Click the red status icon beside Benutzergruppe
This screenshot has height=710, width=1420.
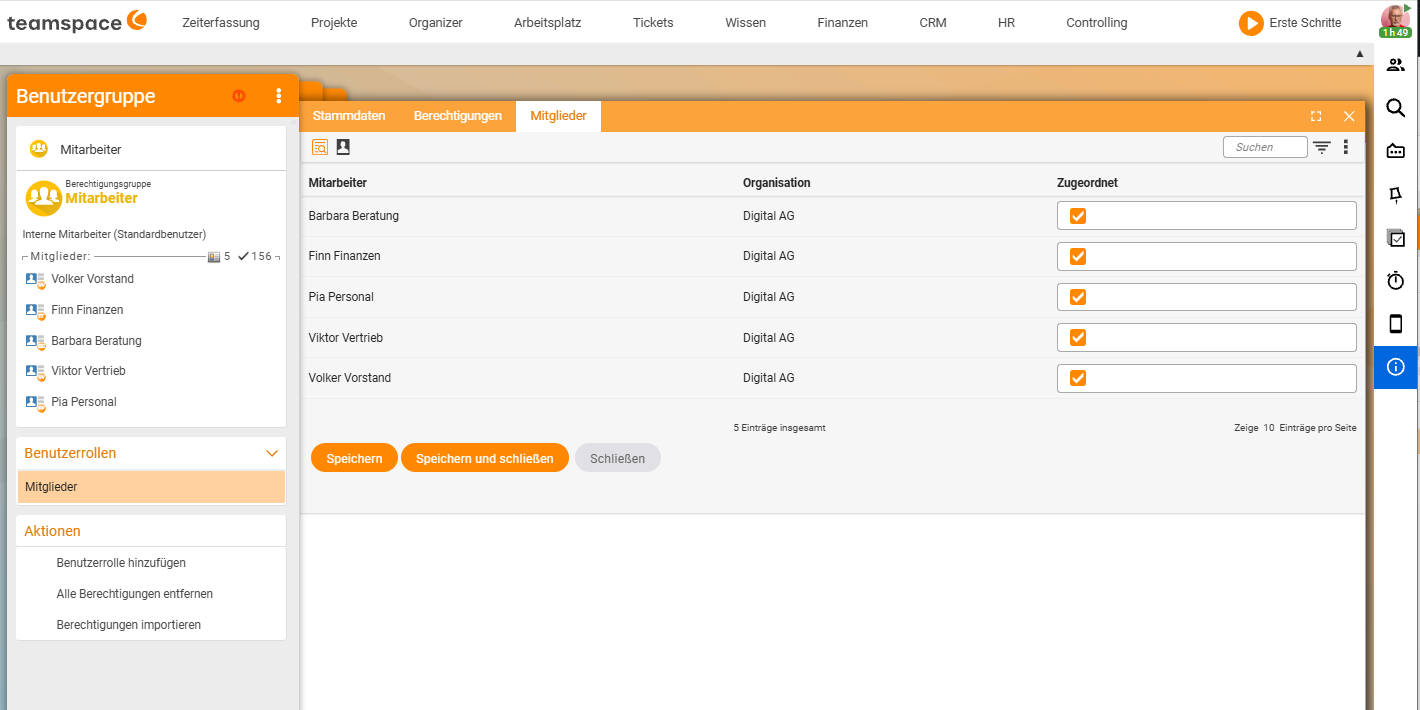[x=239, y=96]
